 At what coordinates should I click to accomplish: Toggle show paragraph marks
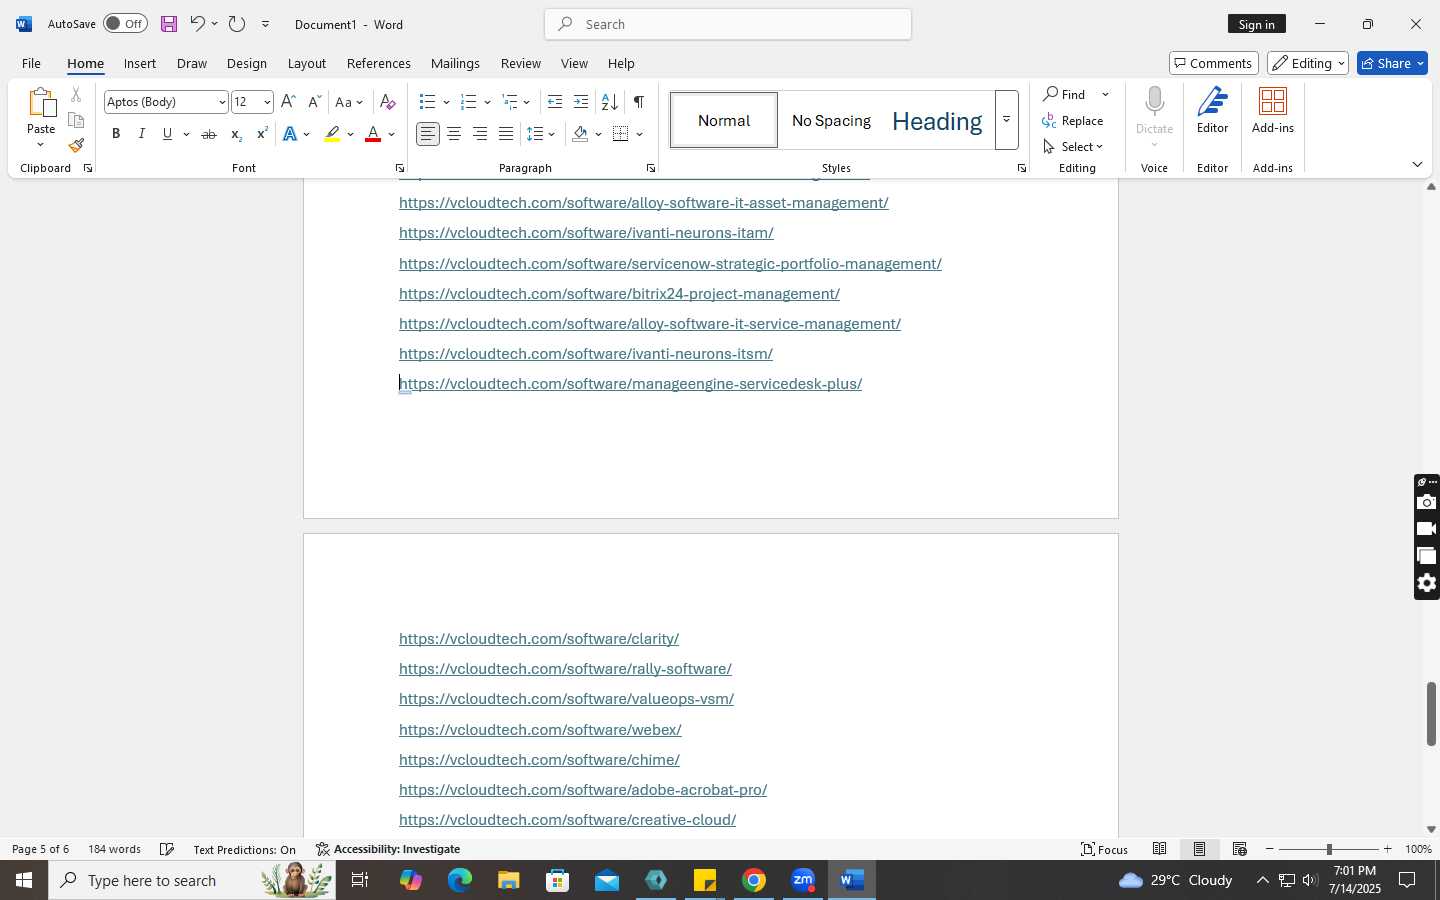pyautogui.click(x=638, y=102)
